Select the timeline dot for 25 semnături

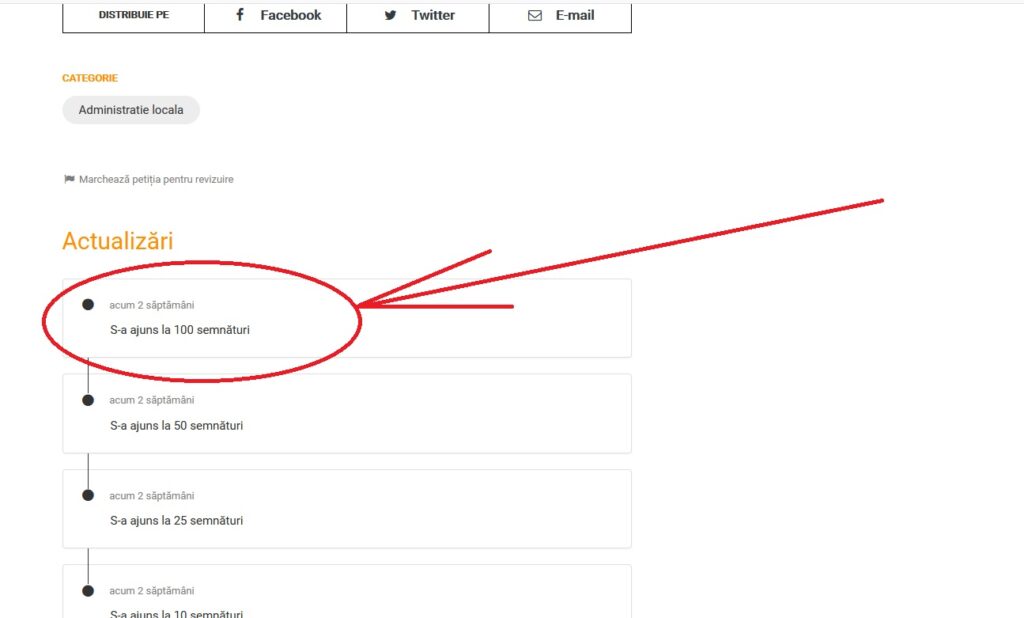tap(88, 495)
